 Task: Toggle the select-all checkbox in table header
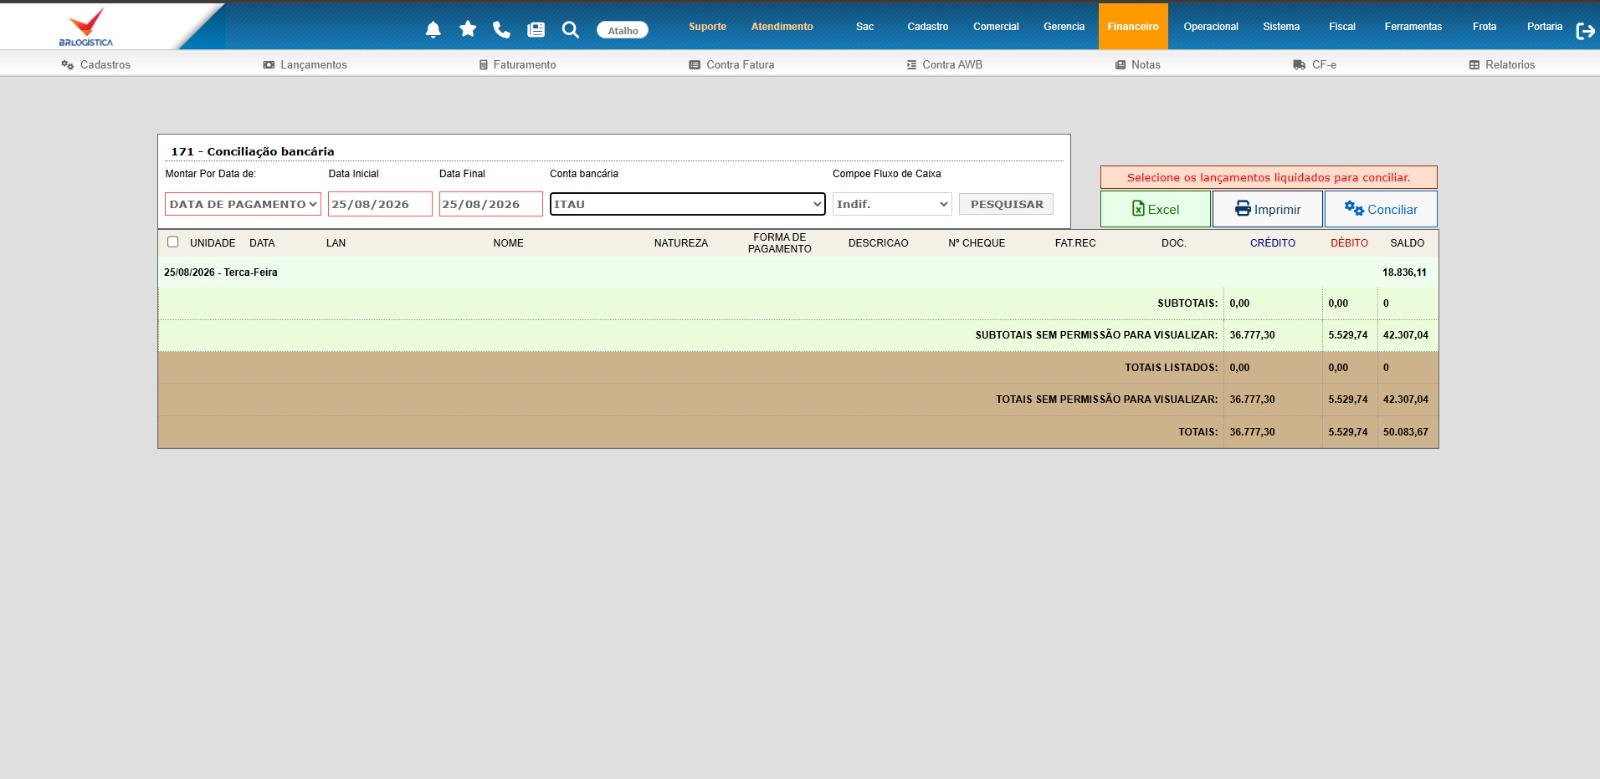[173, 242]
